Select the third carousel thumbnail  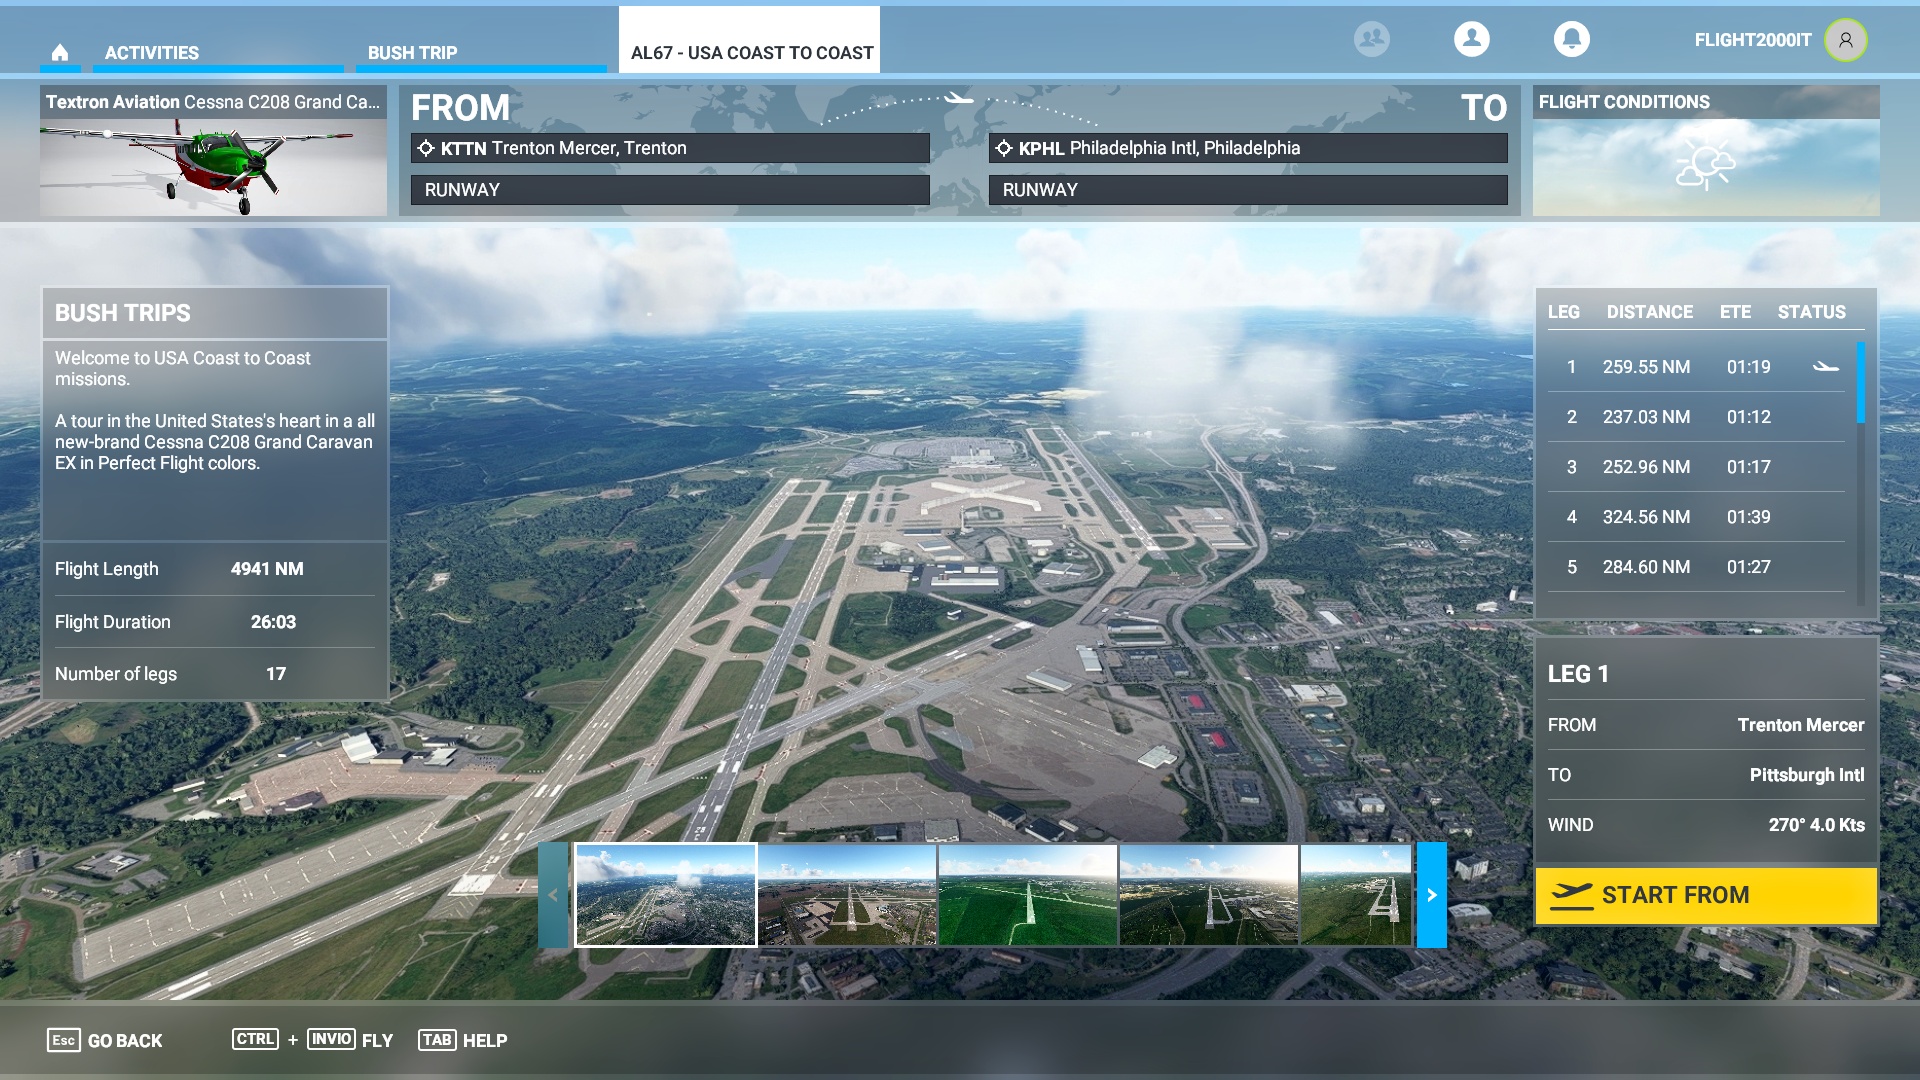click(x=1028, y=895)
